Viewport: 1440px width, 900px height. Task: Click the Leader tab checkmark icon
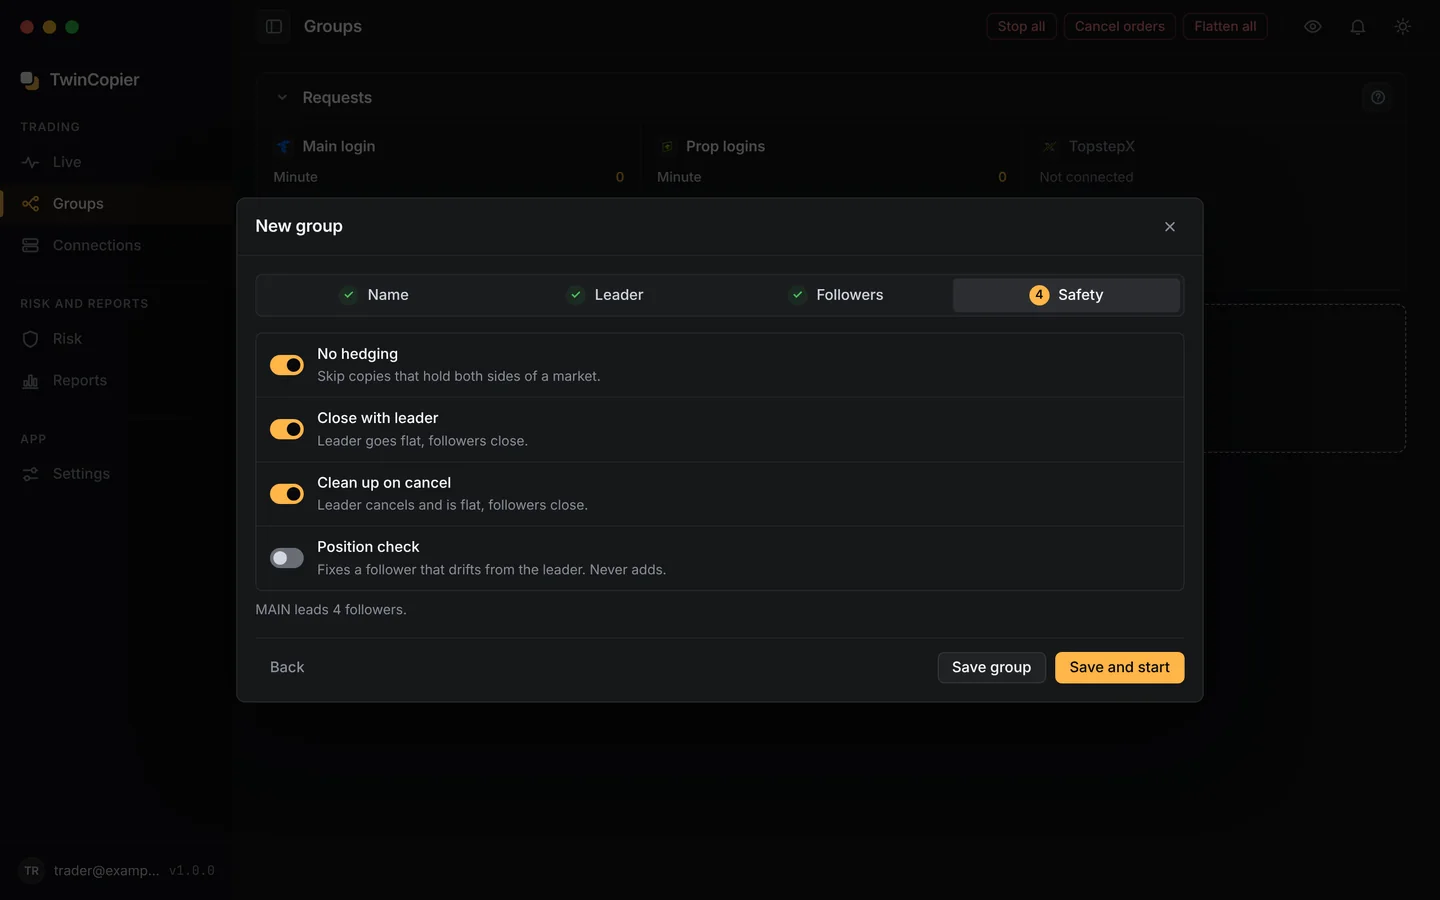(x=576, y=295)
